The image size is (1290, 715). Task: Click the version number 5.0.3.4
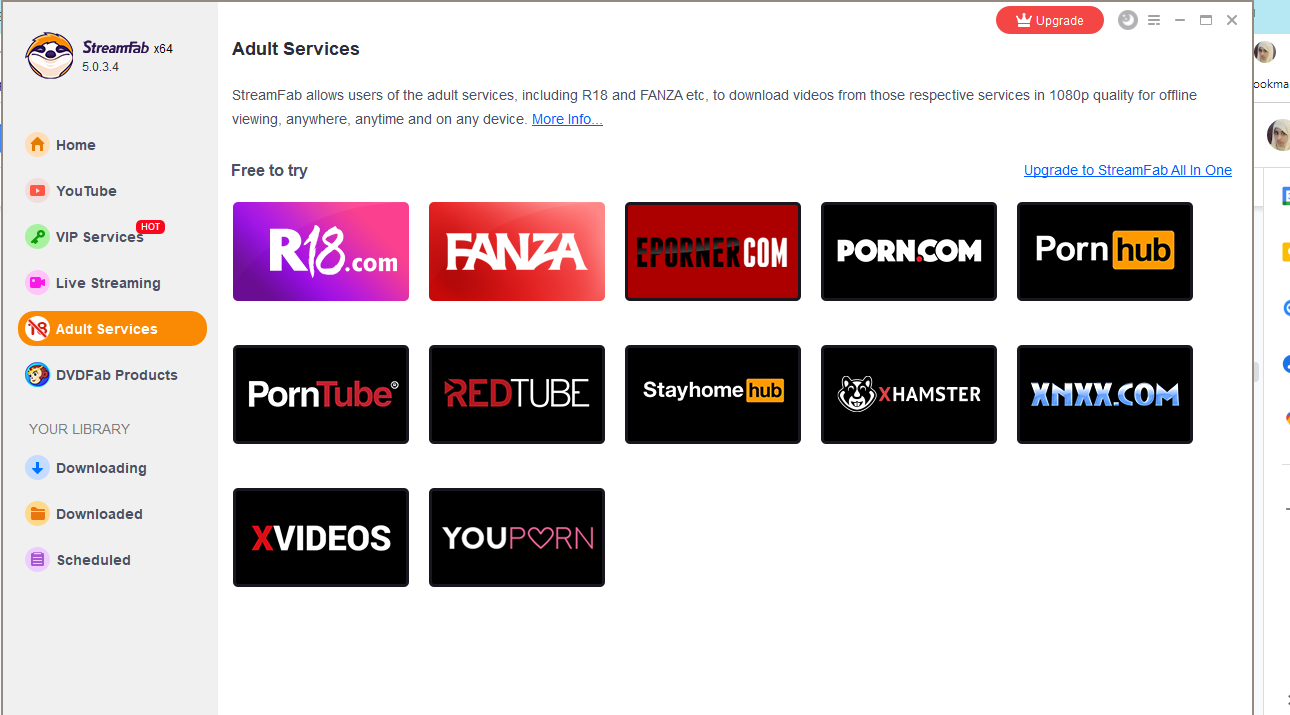[101, 67]
